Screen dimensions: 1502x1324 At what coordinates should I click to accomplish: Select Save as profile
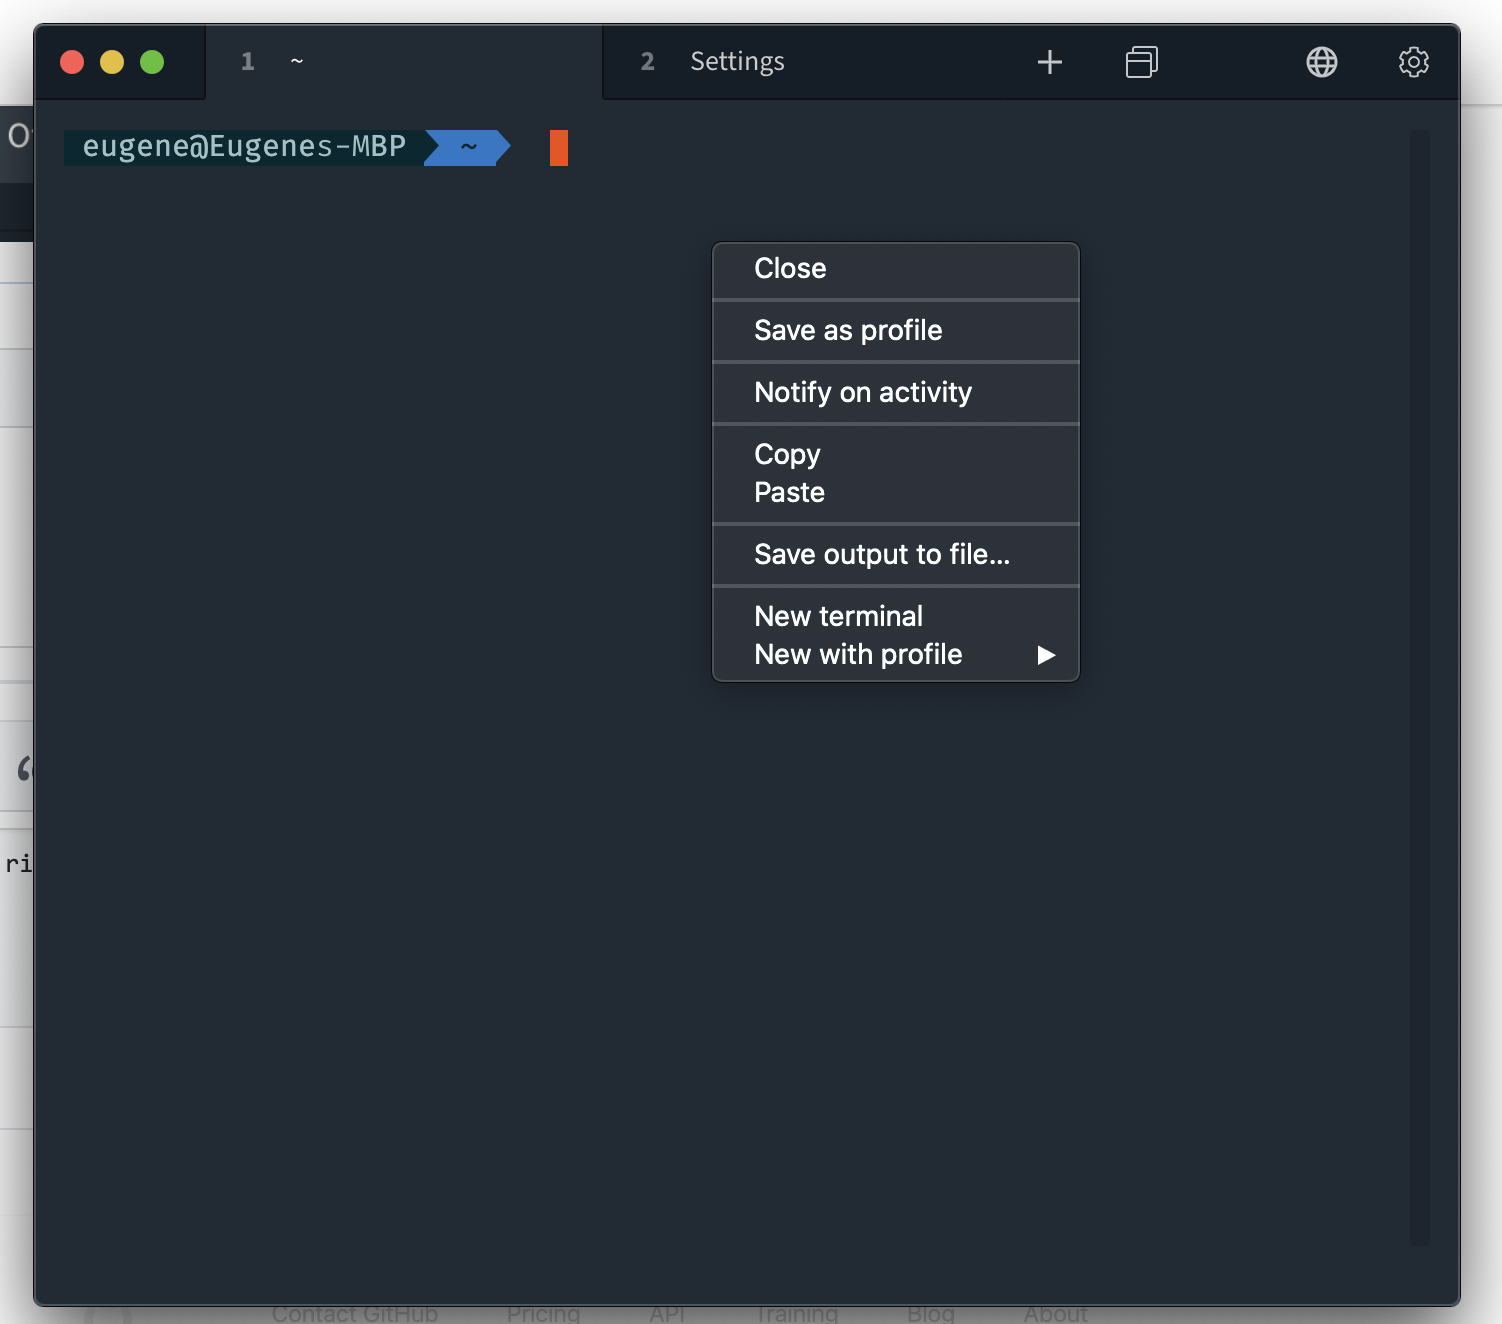click(895, 331)
